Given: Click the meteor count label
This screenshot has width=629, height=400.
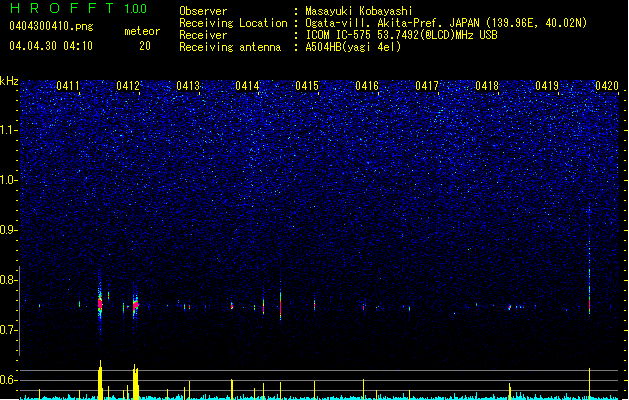Looking at the screenshot, I should 142,31.
